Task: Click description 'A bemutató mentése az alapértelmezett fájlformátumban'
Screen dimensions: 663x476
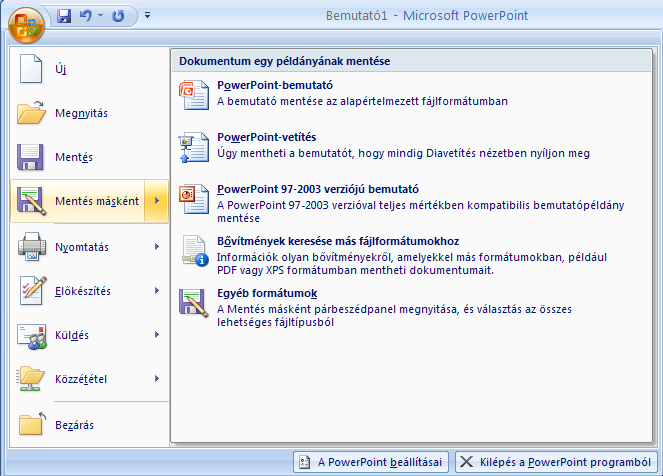Action: [x=362, y=101]
